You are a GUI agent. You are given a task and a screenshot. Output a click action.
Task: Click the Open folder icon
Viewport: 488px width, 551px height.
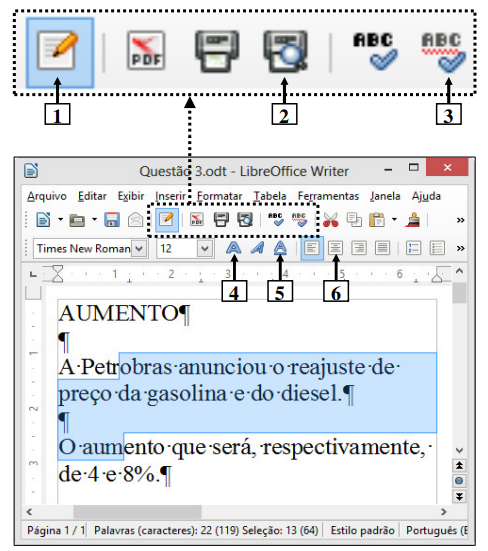pyautogui.click(x=77, y=220)
